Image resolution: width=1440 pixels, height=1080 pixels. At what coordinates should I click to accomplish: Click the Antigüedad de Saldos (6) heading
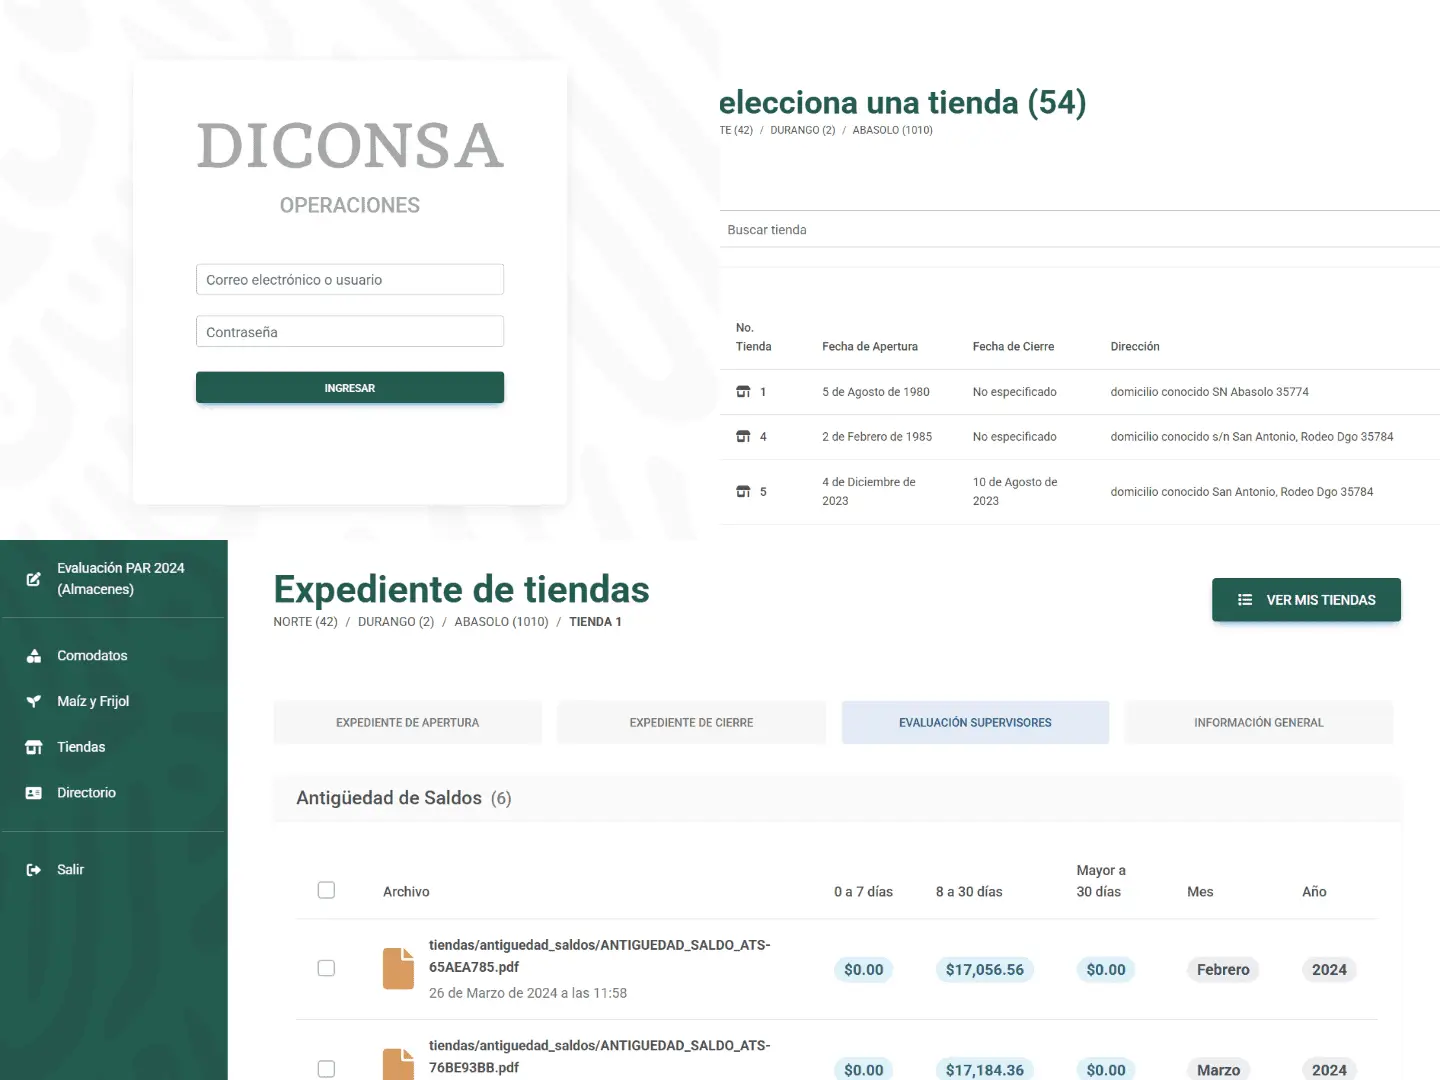click(404, 798)
